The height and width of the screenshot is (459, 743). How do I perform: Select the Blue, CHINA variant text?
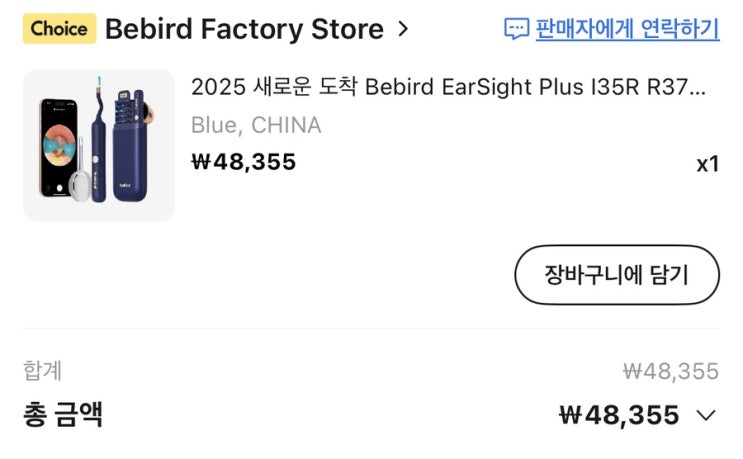click(256, 125)
